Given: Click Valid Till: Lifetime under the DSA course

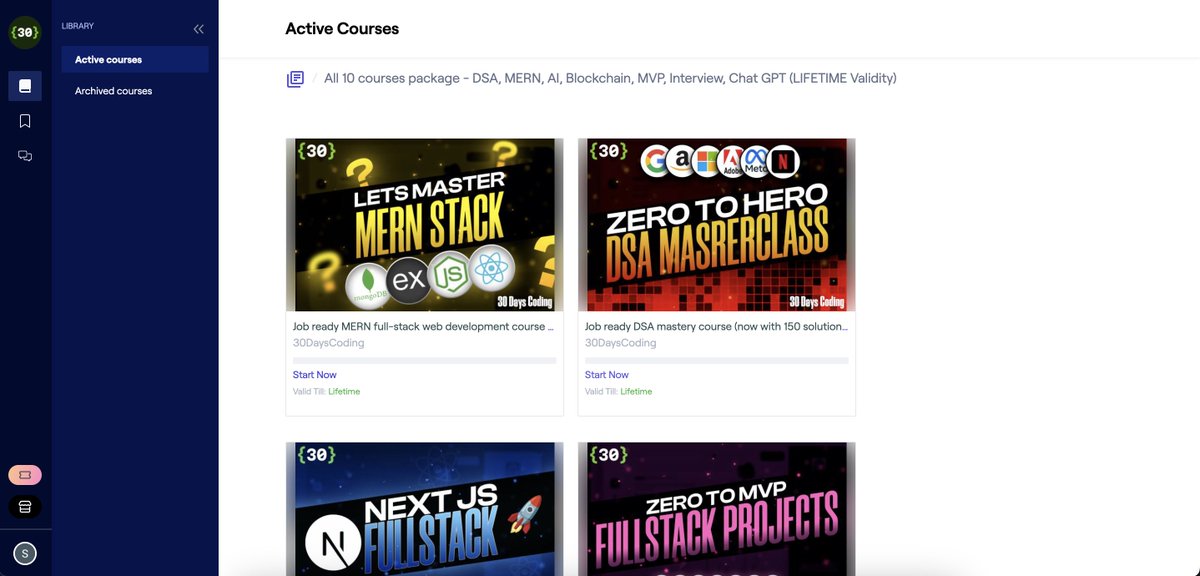Looking at the screenshot, I should coord(618,392).
